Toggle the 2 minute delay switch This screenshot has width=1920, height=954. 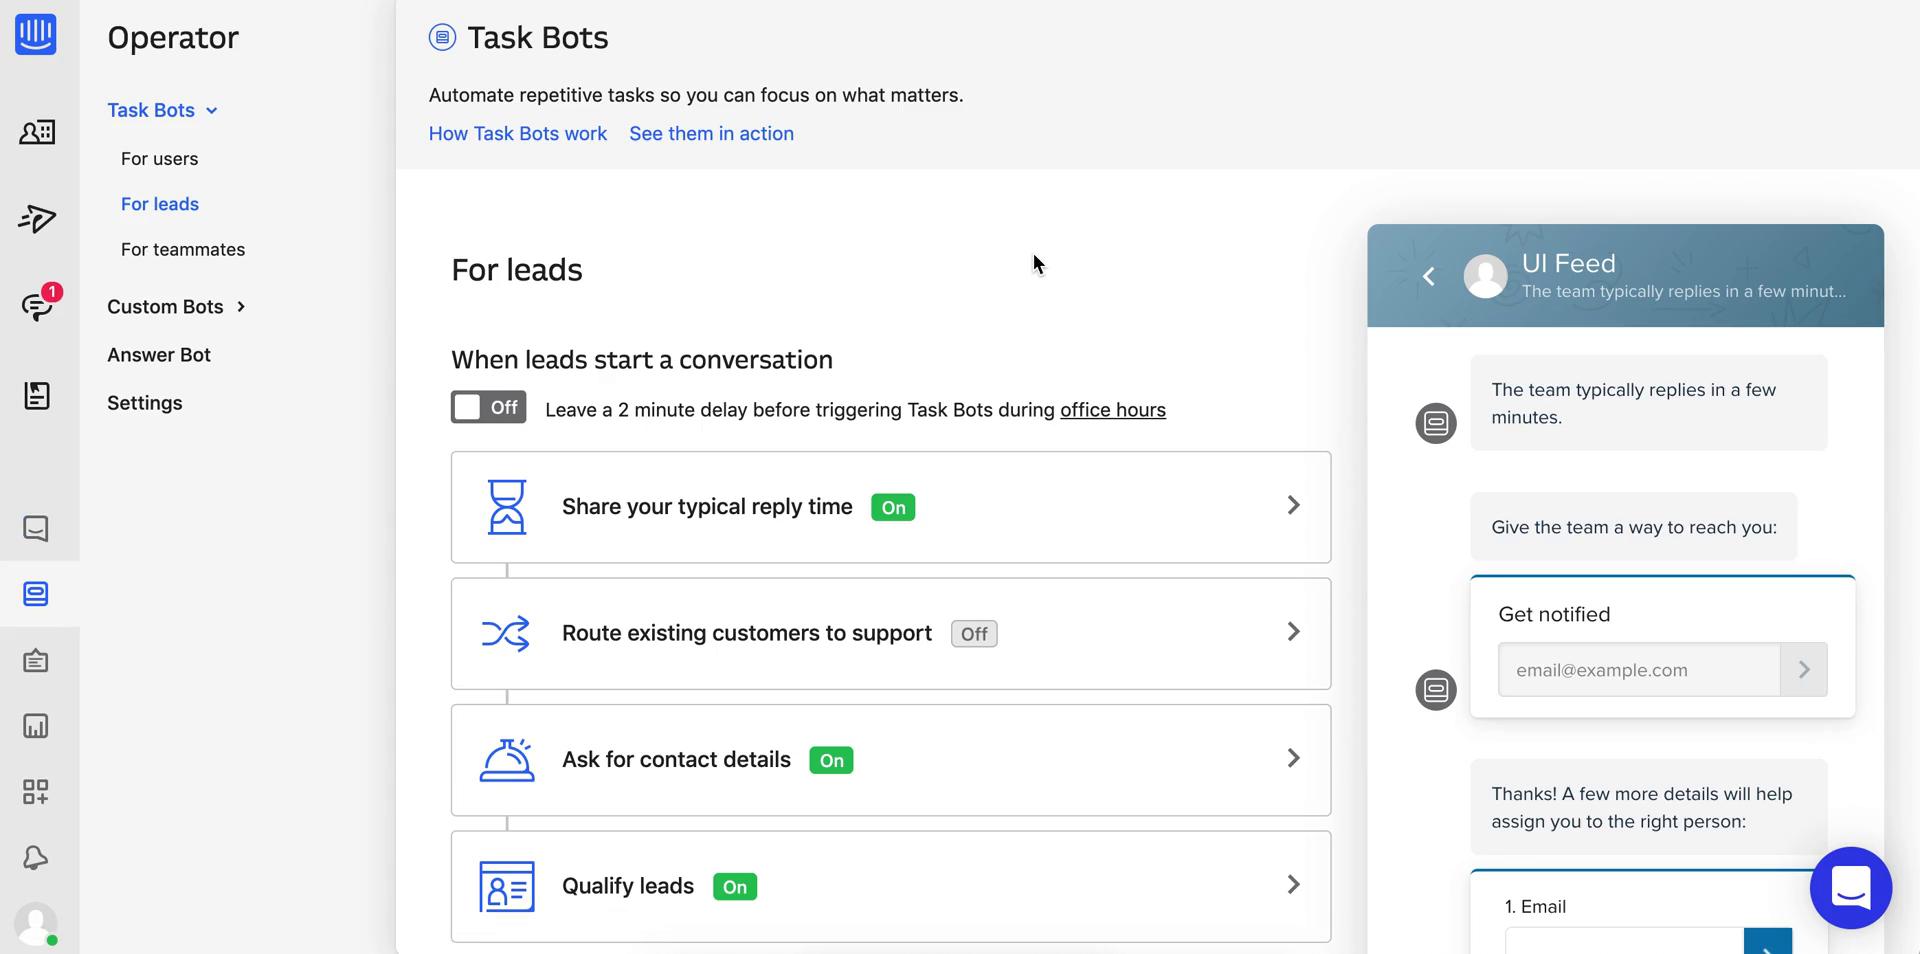pyautogui.click(x=489, y=407)
